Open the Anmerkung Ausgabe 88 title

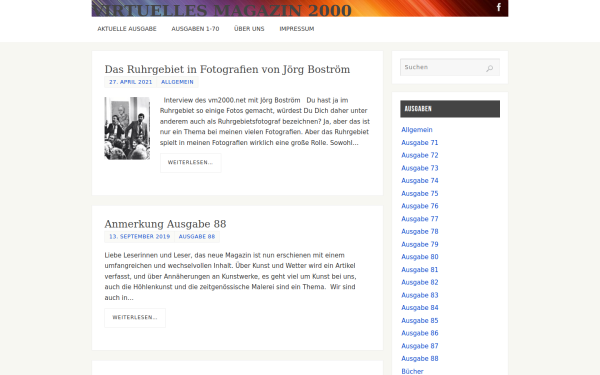(x=165, y=224)
